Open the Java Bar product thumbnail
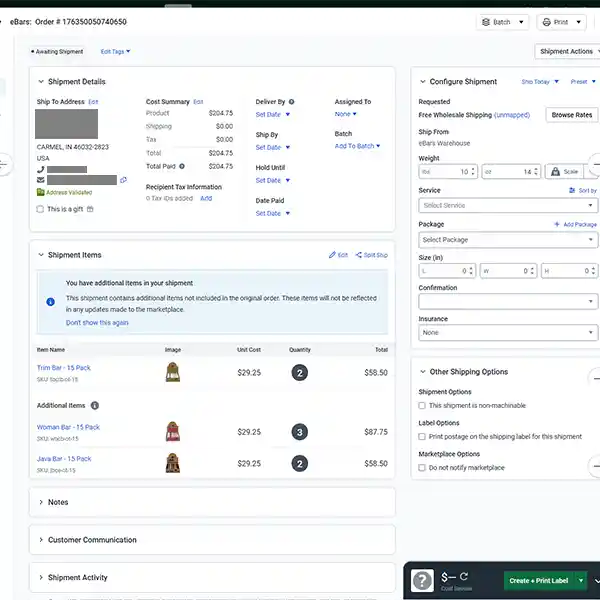Image resolution: width=600 pixels, height=600 pixels. pos(173,463)
